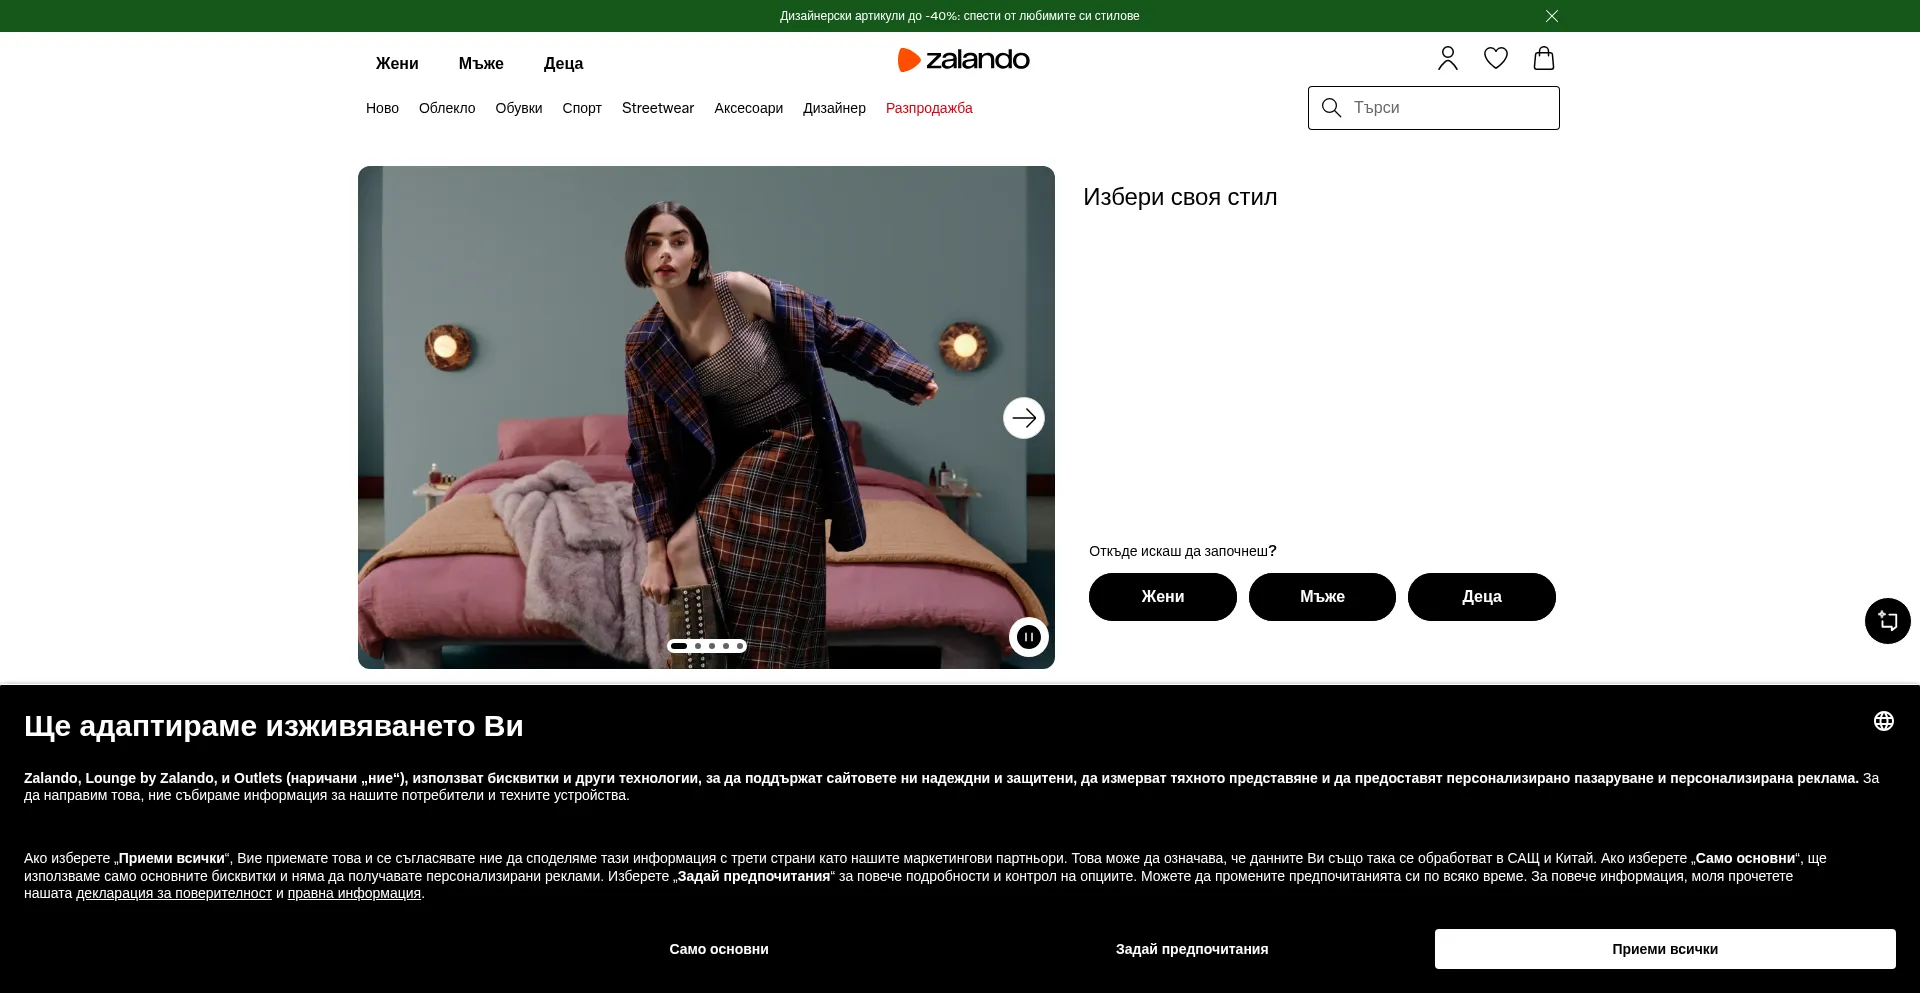Image resolution: width=1920 pixels, height=993 pixels.
Task: Open the Разпродажба sale menu
Action: pos(929,108)
